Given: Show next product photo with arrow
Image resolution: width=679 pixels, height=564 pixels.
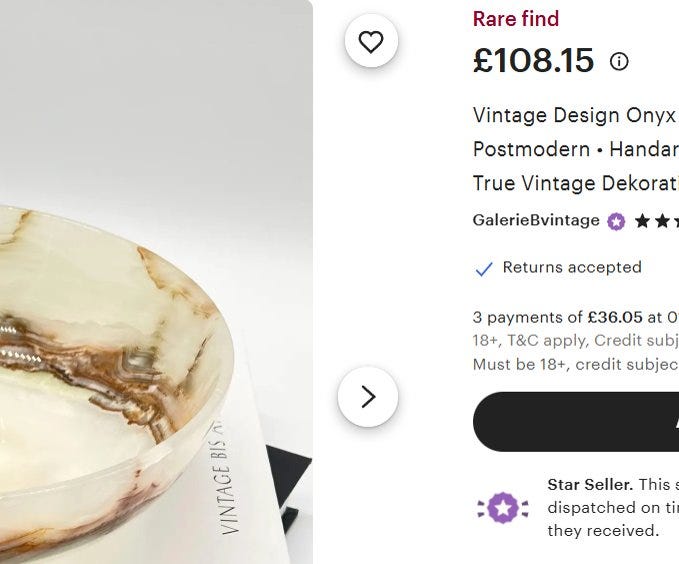Looking at the screenshot, I should pos(368,397).
